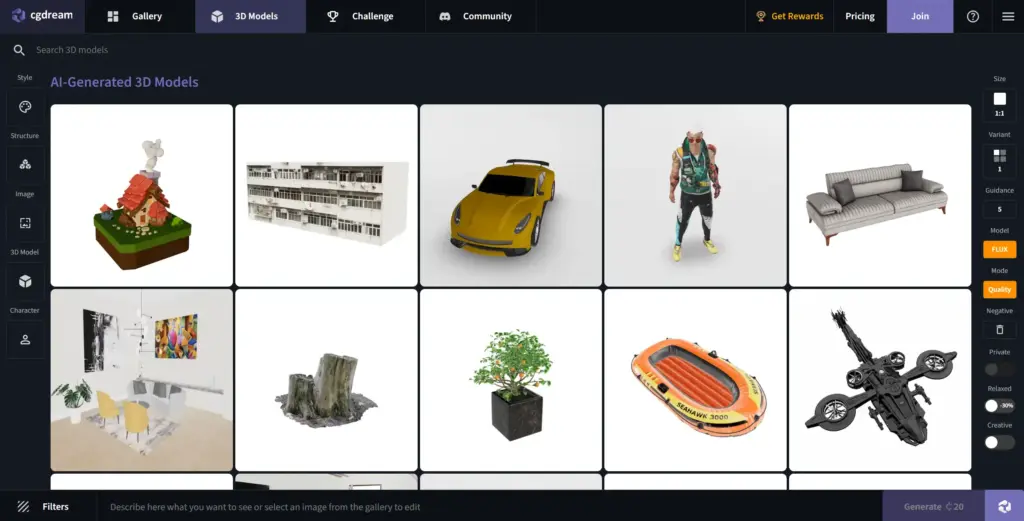
Task: Click the Join button
Action: coord(920,16)
